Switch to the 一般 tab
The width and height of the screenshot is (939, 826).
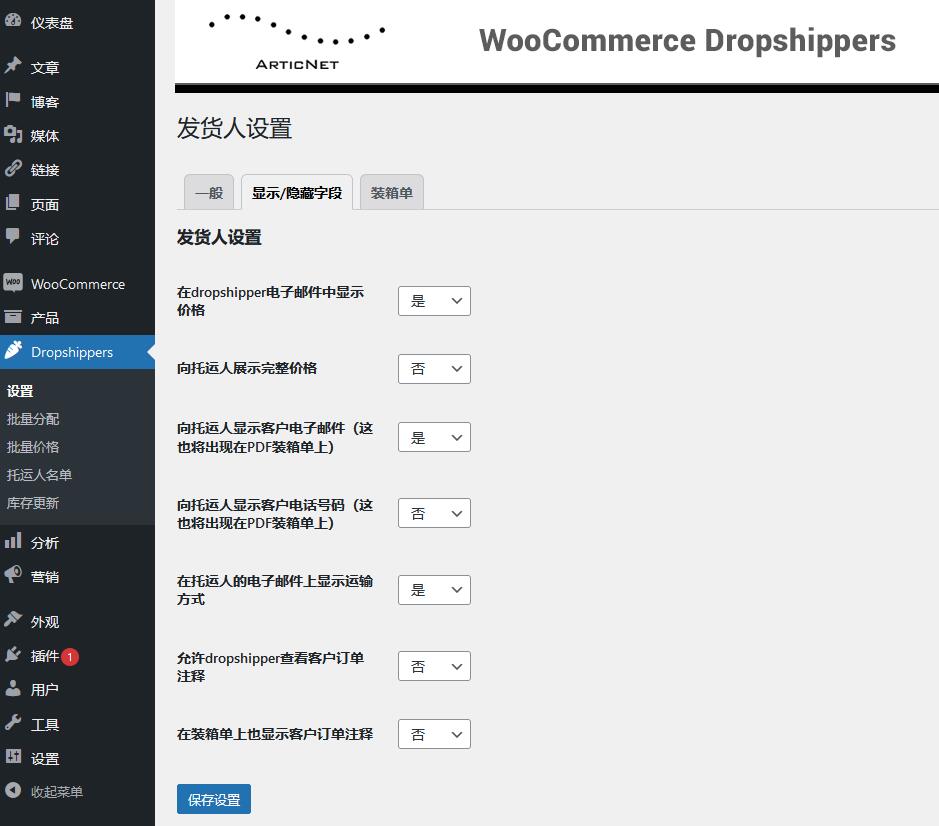[x=209, y=192]
